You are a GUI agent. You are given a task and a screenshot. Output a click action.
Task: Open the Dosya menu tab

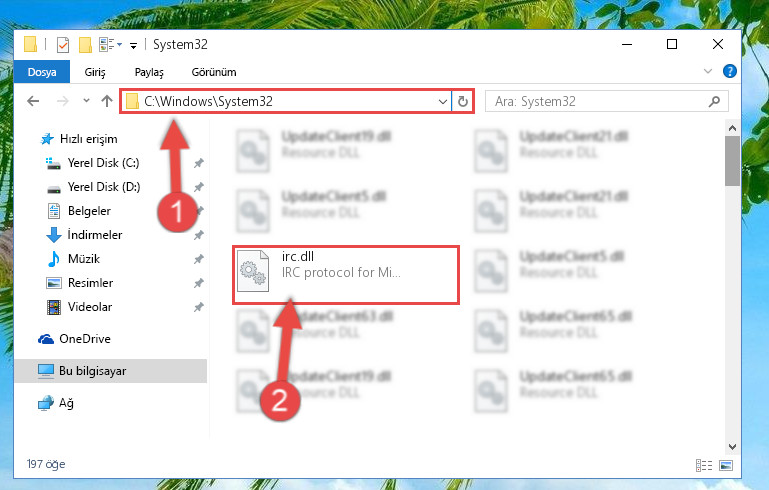[42, 72]
